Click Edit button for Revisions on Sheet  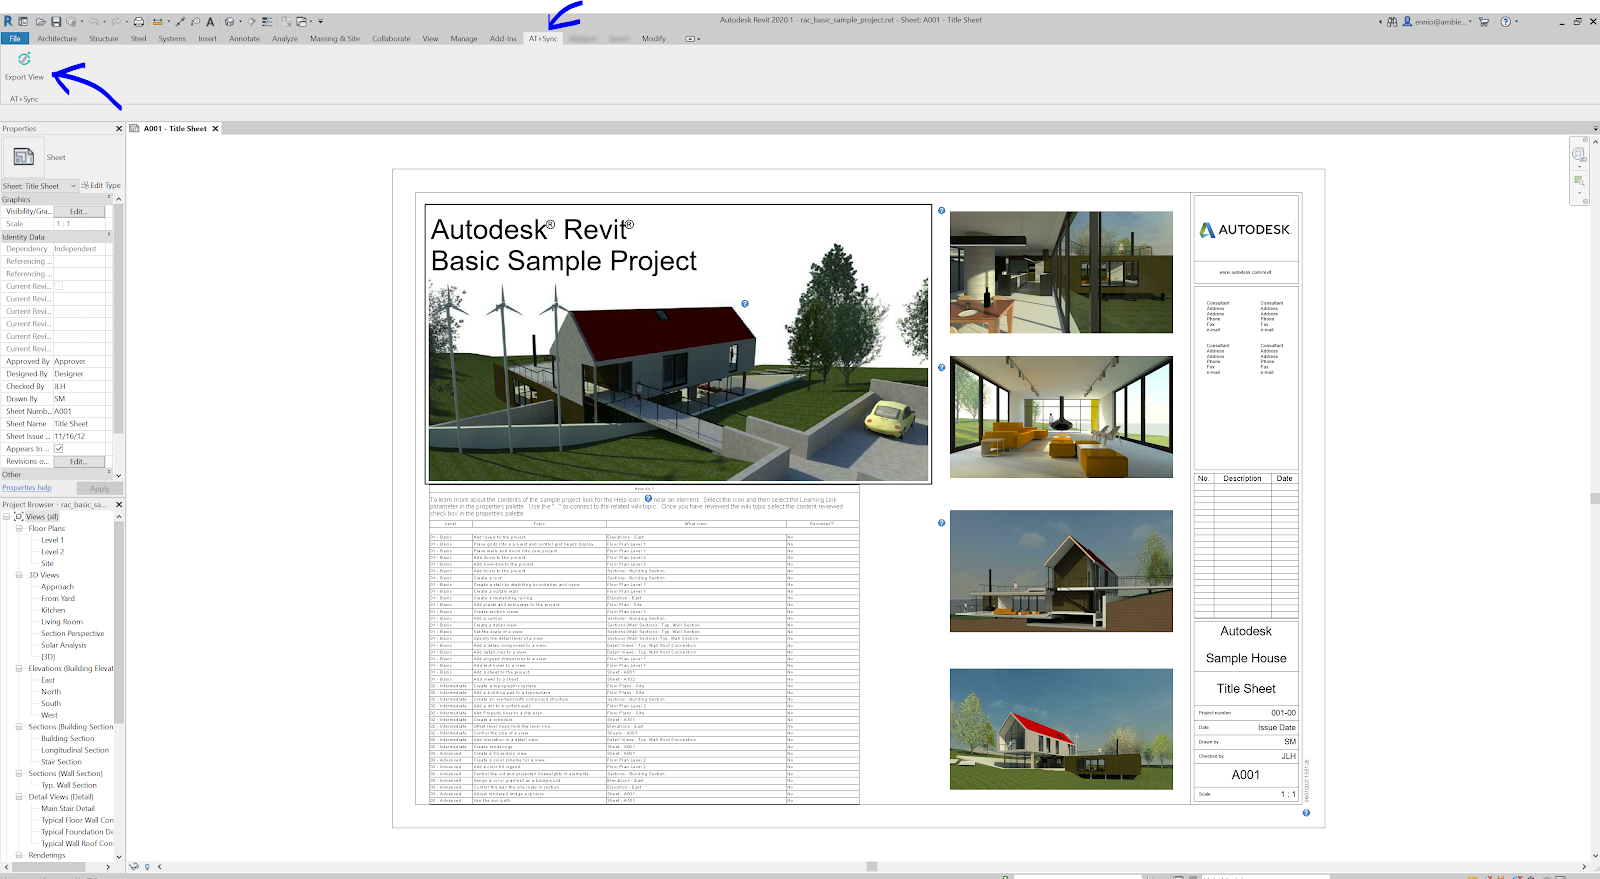tap(78, 462)
